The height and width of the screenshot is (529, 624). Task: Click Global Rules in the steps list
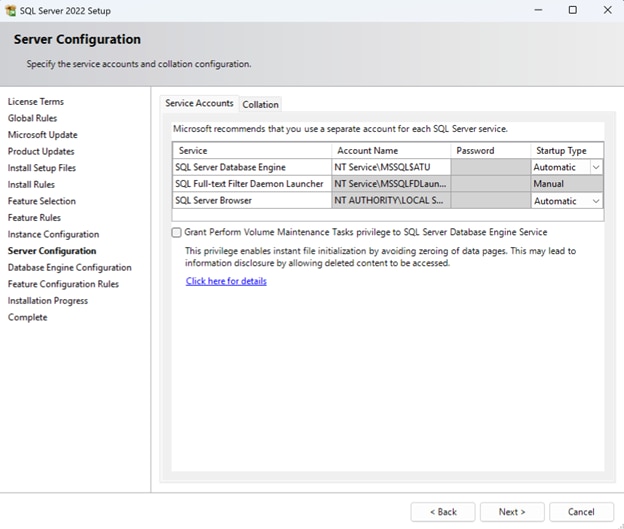pos(32,118)
